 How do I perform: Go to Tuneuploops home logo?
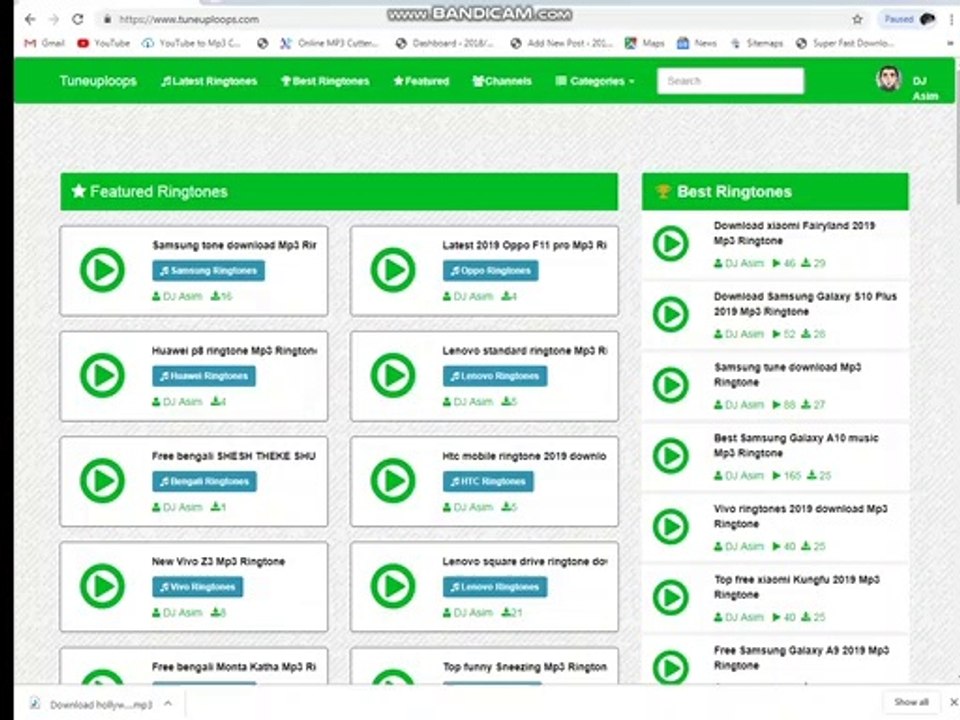[98, 81]
